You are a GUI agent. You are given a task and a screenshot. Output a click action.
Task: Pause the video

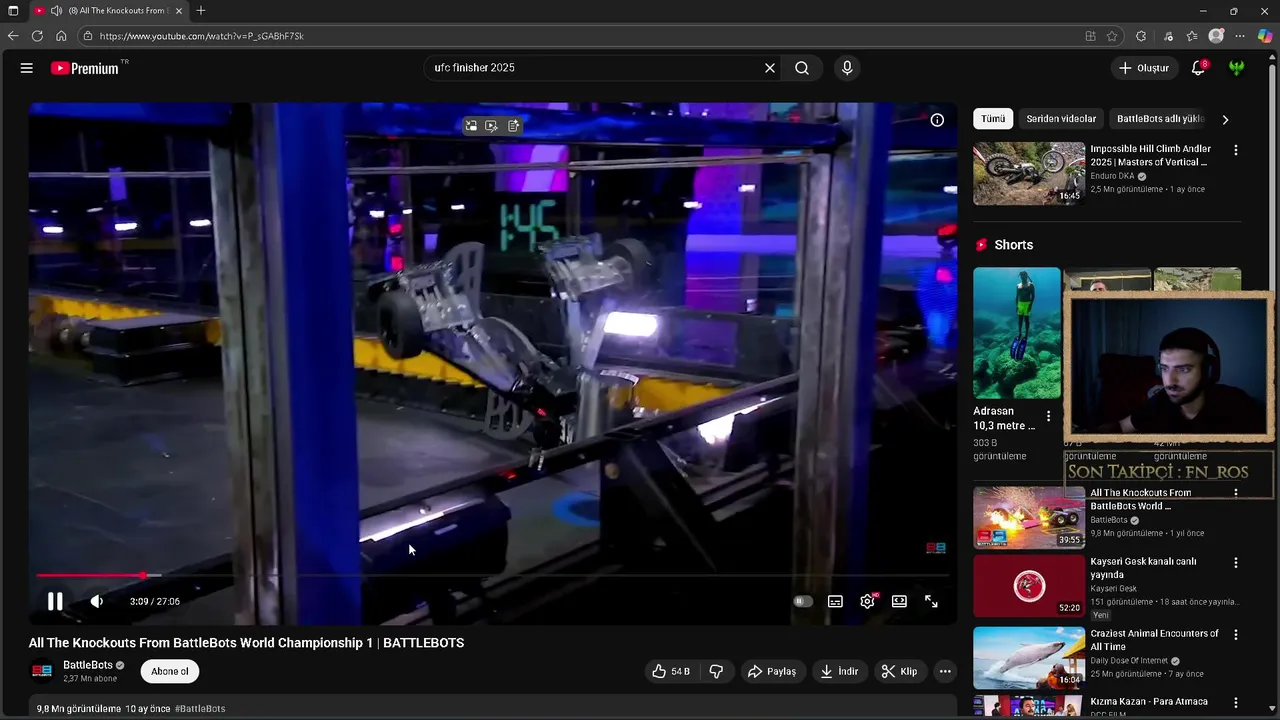[x=55, y=601]
